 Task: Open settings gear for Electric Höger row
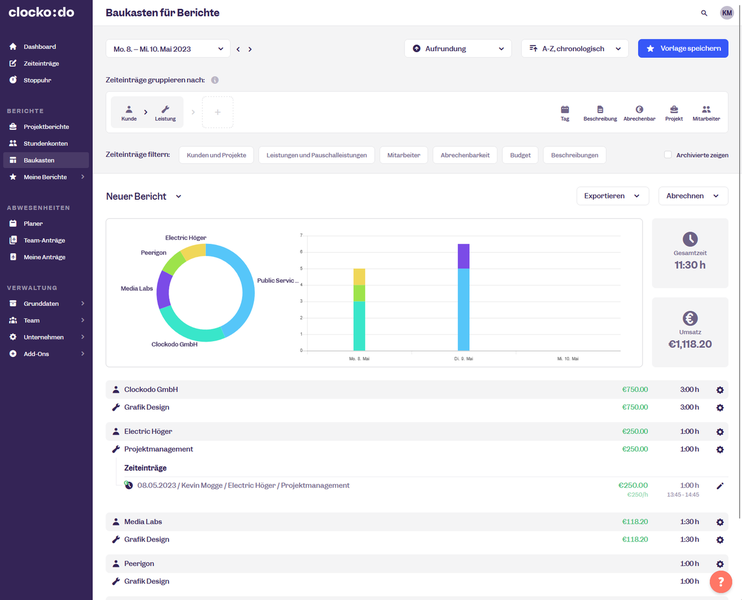720,432
